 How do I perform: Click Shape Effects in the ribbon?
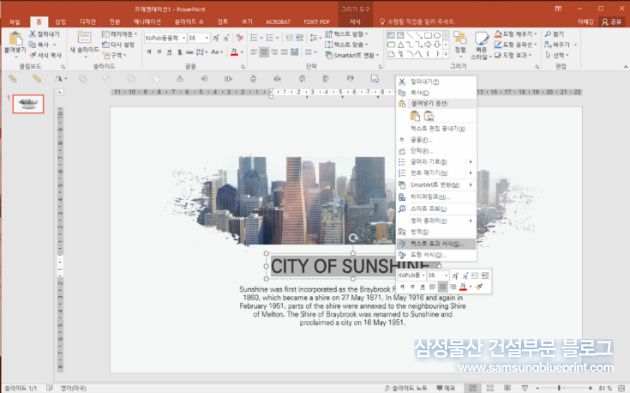pos(513,55)
